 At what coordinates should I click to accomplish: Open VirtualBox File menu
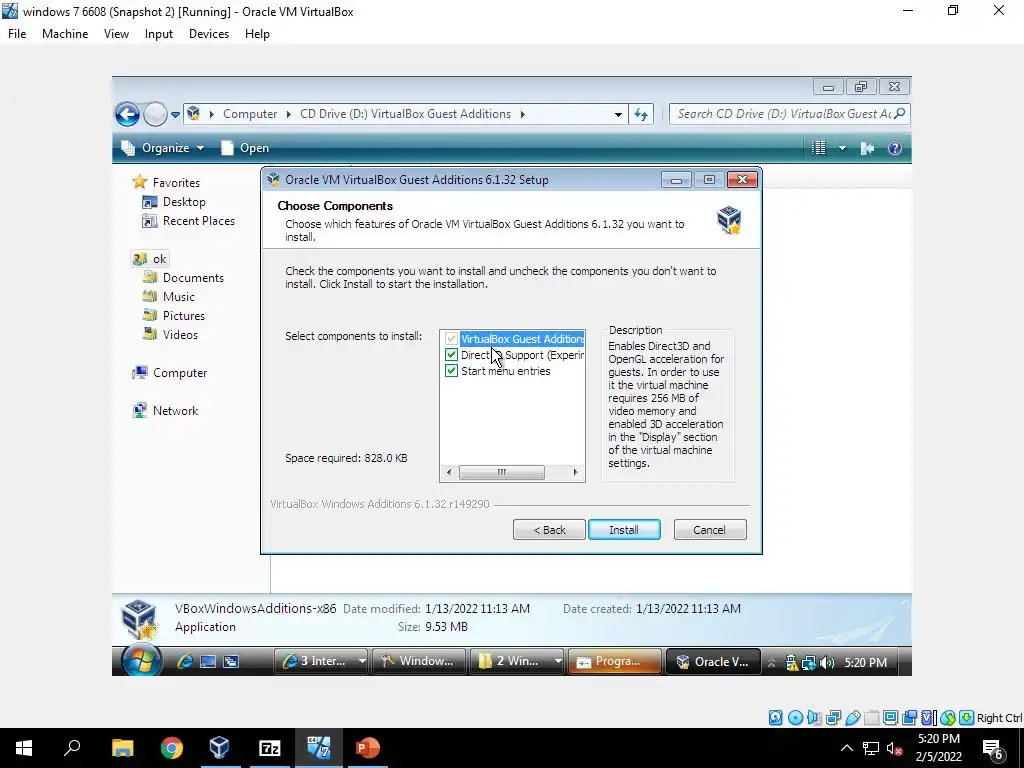coord(17,34)
